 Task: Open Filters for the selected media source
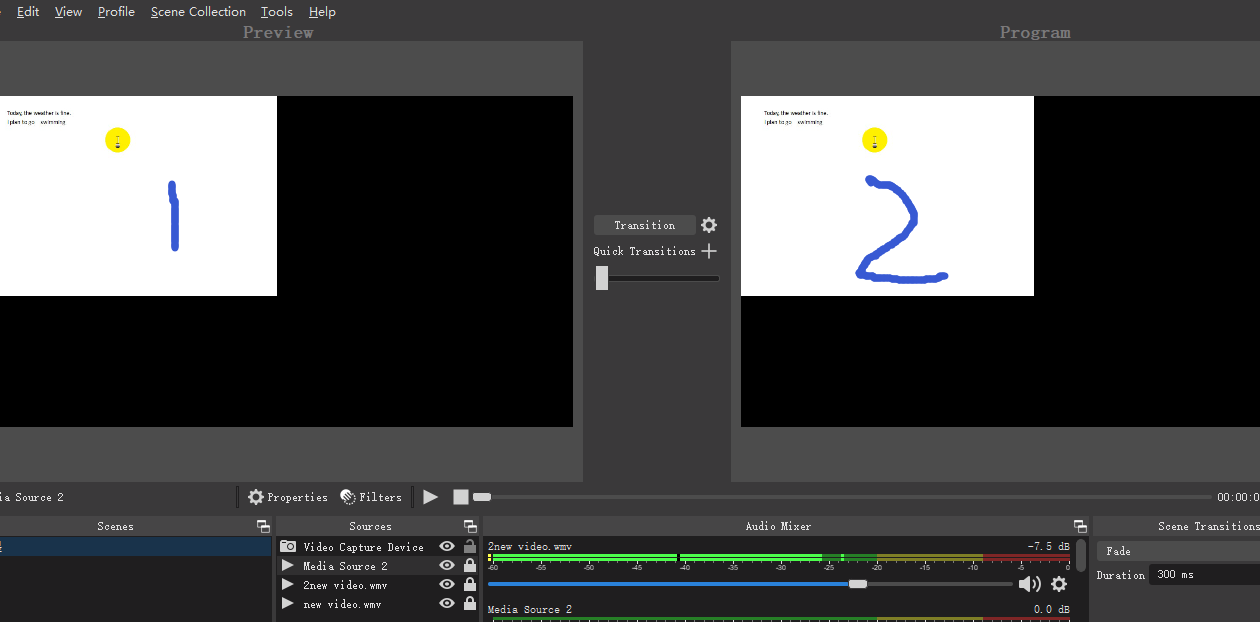click(x=371, y=496)
